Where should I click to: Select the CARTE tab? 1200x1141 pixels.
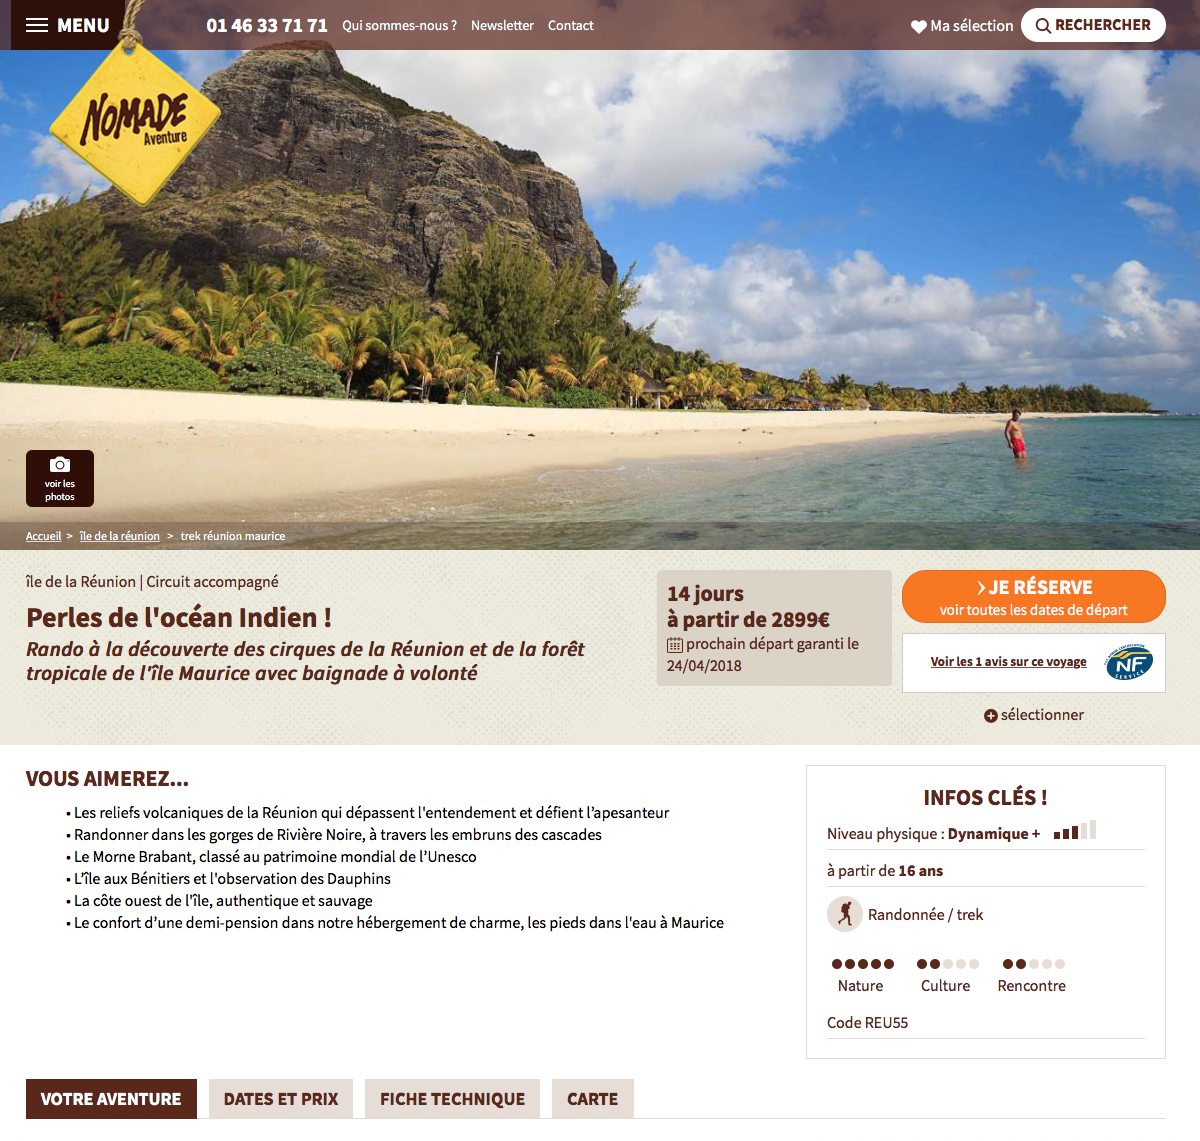click(593, 1099)
